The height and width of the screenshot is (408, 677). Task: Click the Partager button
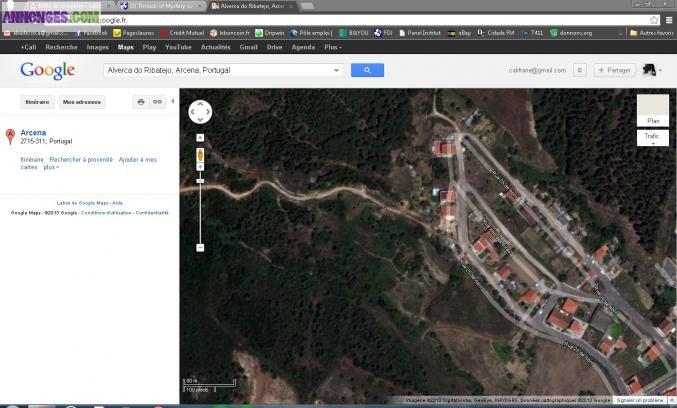point(614,70)
